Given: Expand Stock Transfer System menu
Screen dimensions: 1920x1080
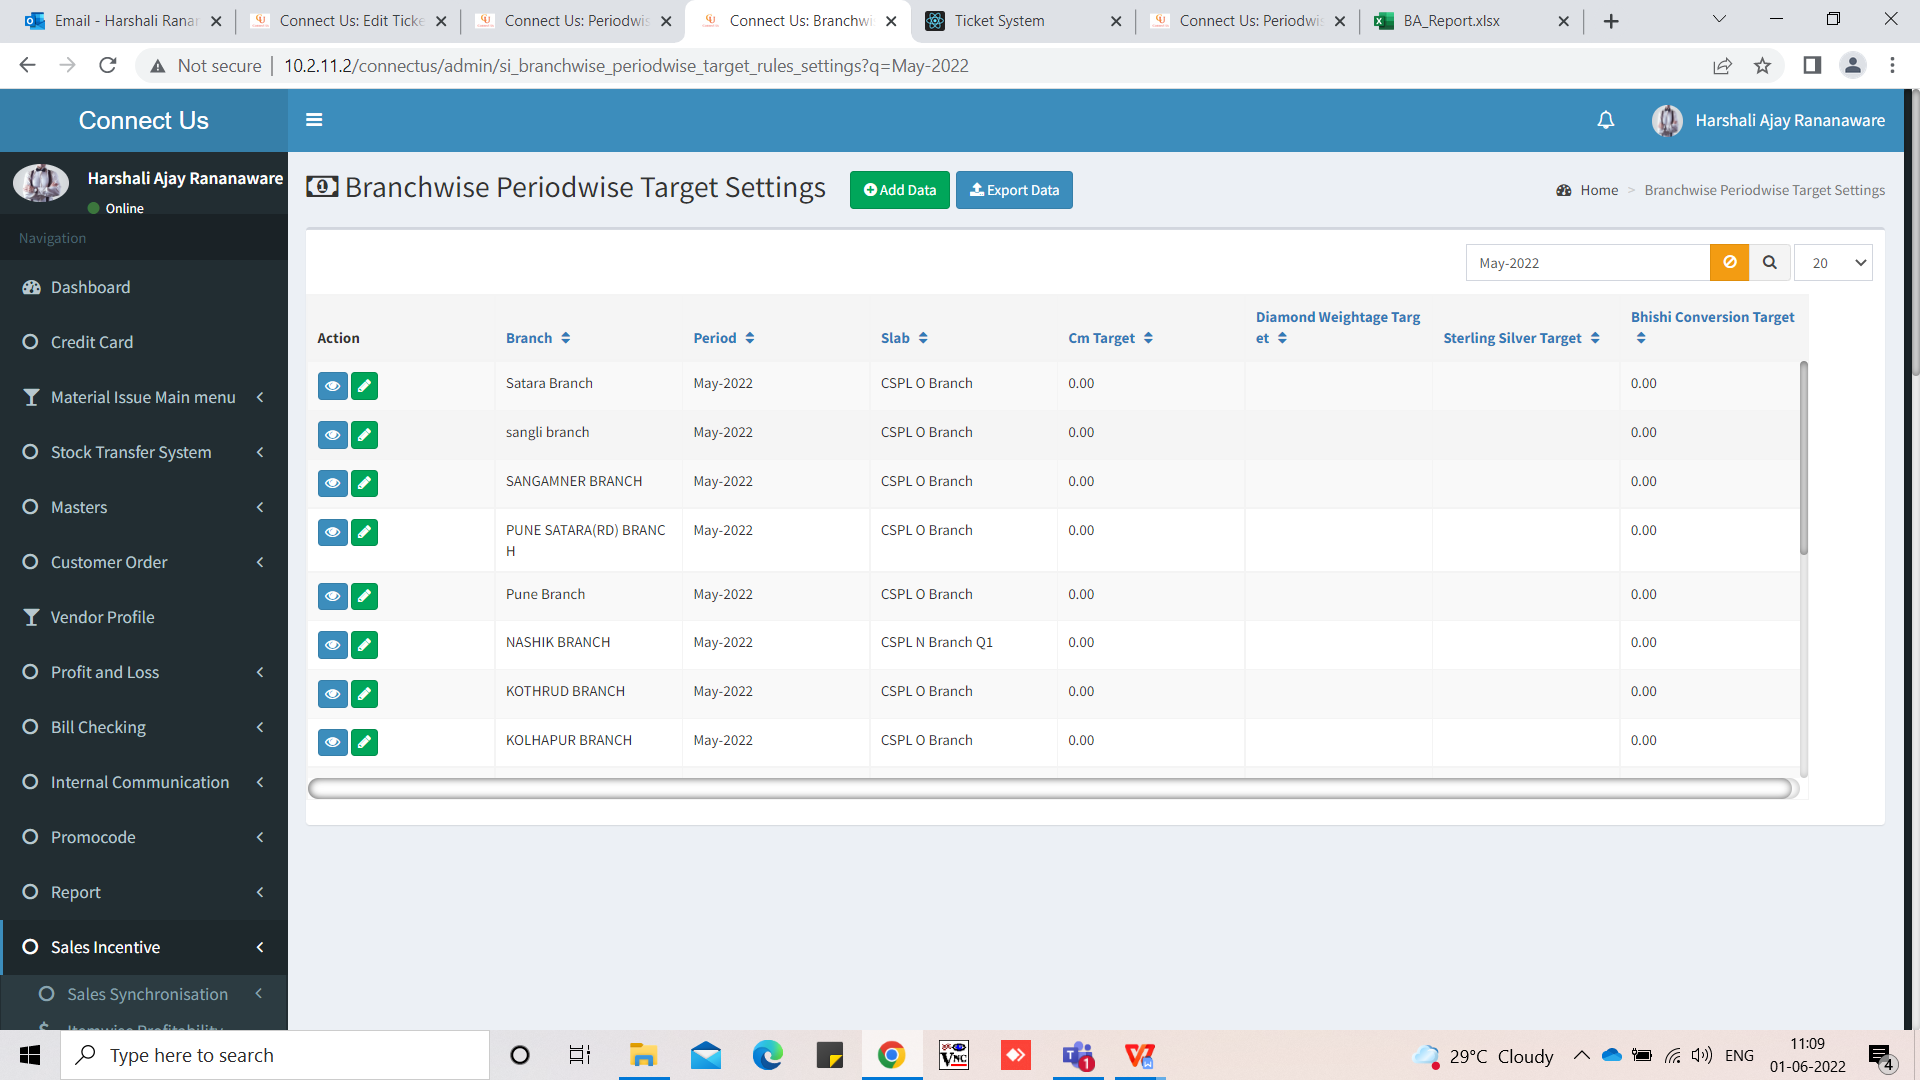Looking at the screenshot, I should point(144,452).
